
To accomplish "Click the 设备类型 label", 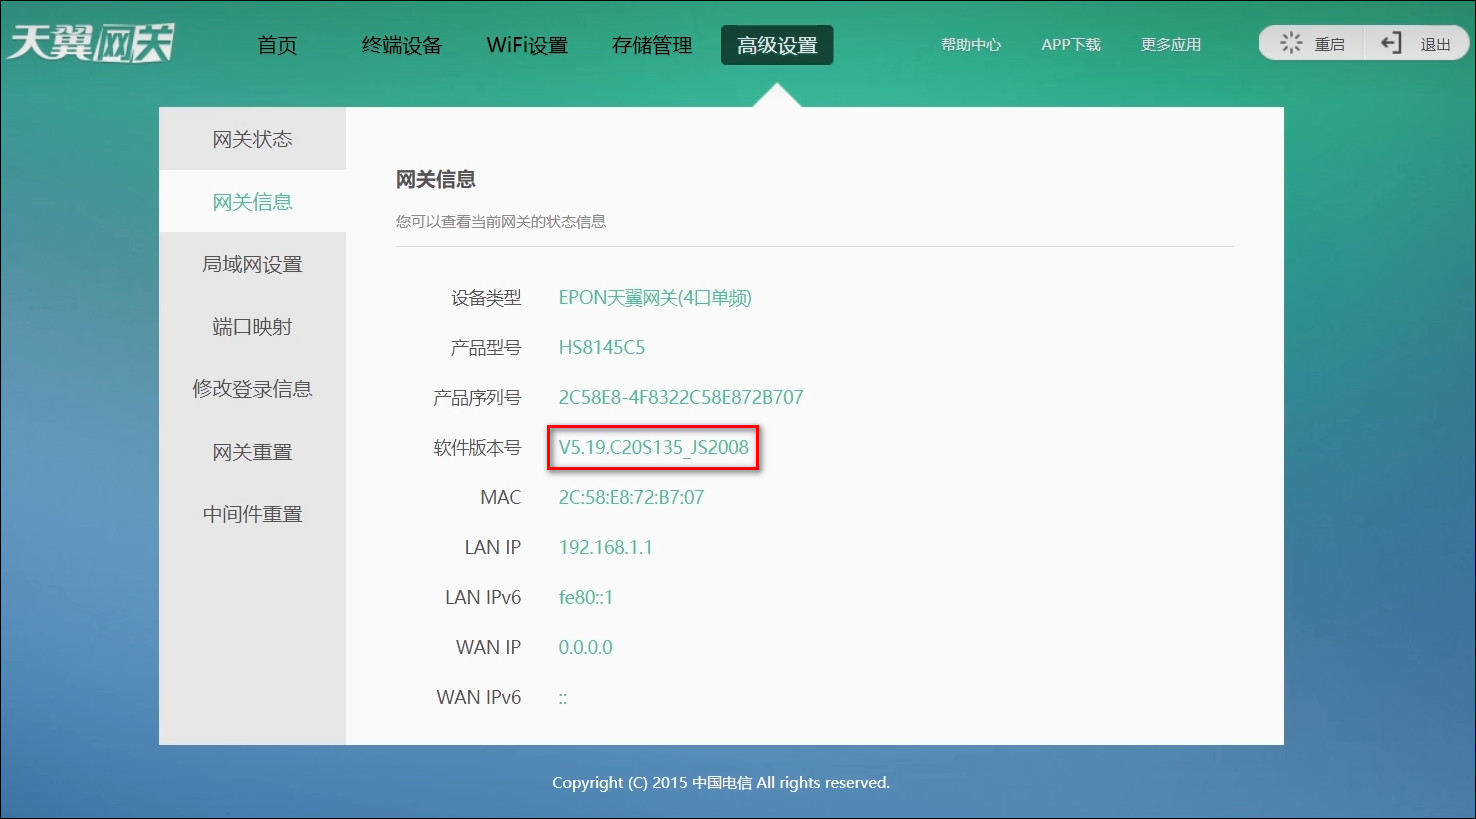I will 486,298.
